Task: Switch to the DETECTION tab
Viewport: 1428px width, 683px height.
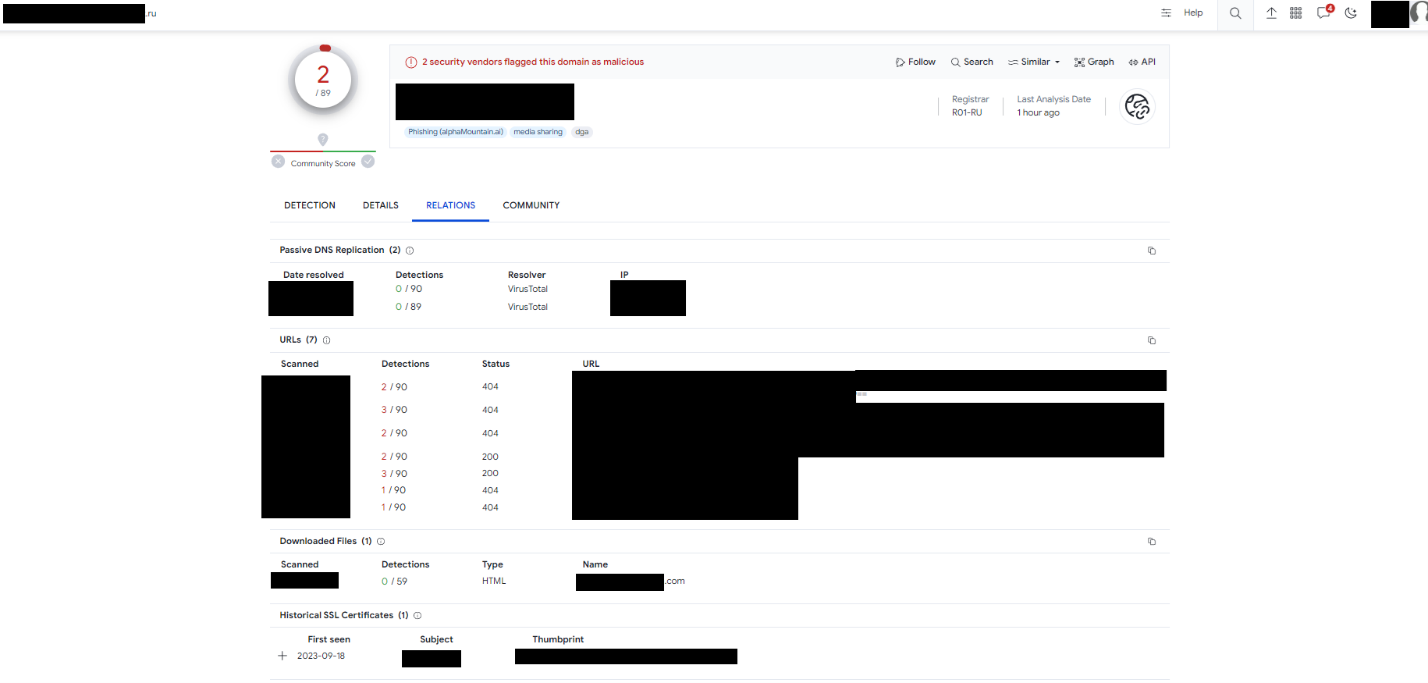Action: pyautogui.click(x=310, y=205)
